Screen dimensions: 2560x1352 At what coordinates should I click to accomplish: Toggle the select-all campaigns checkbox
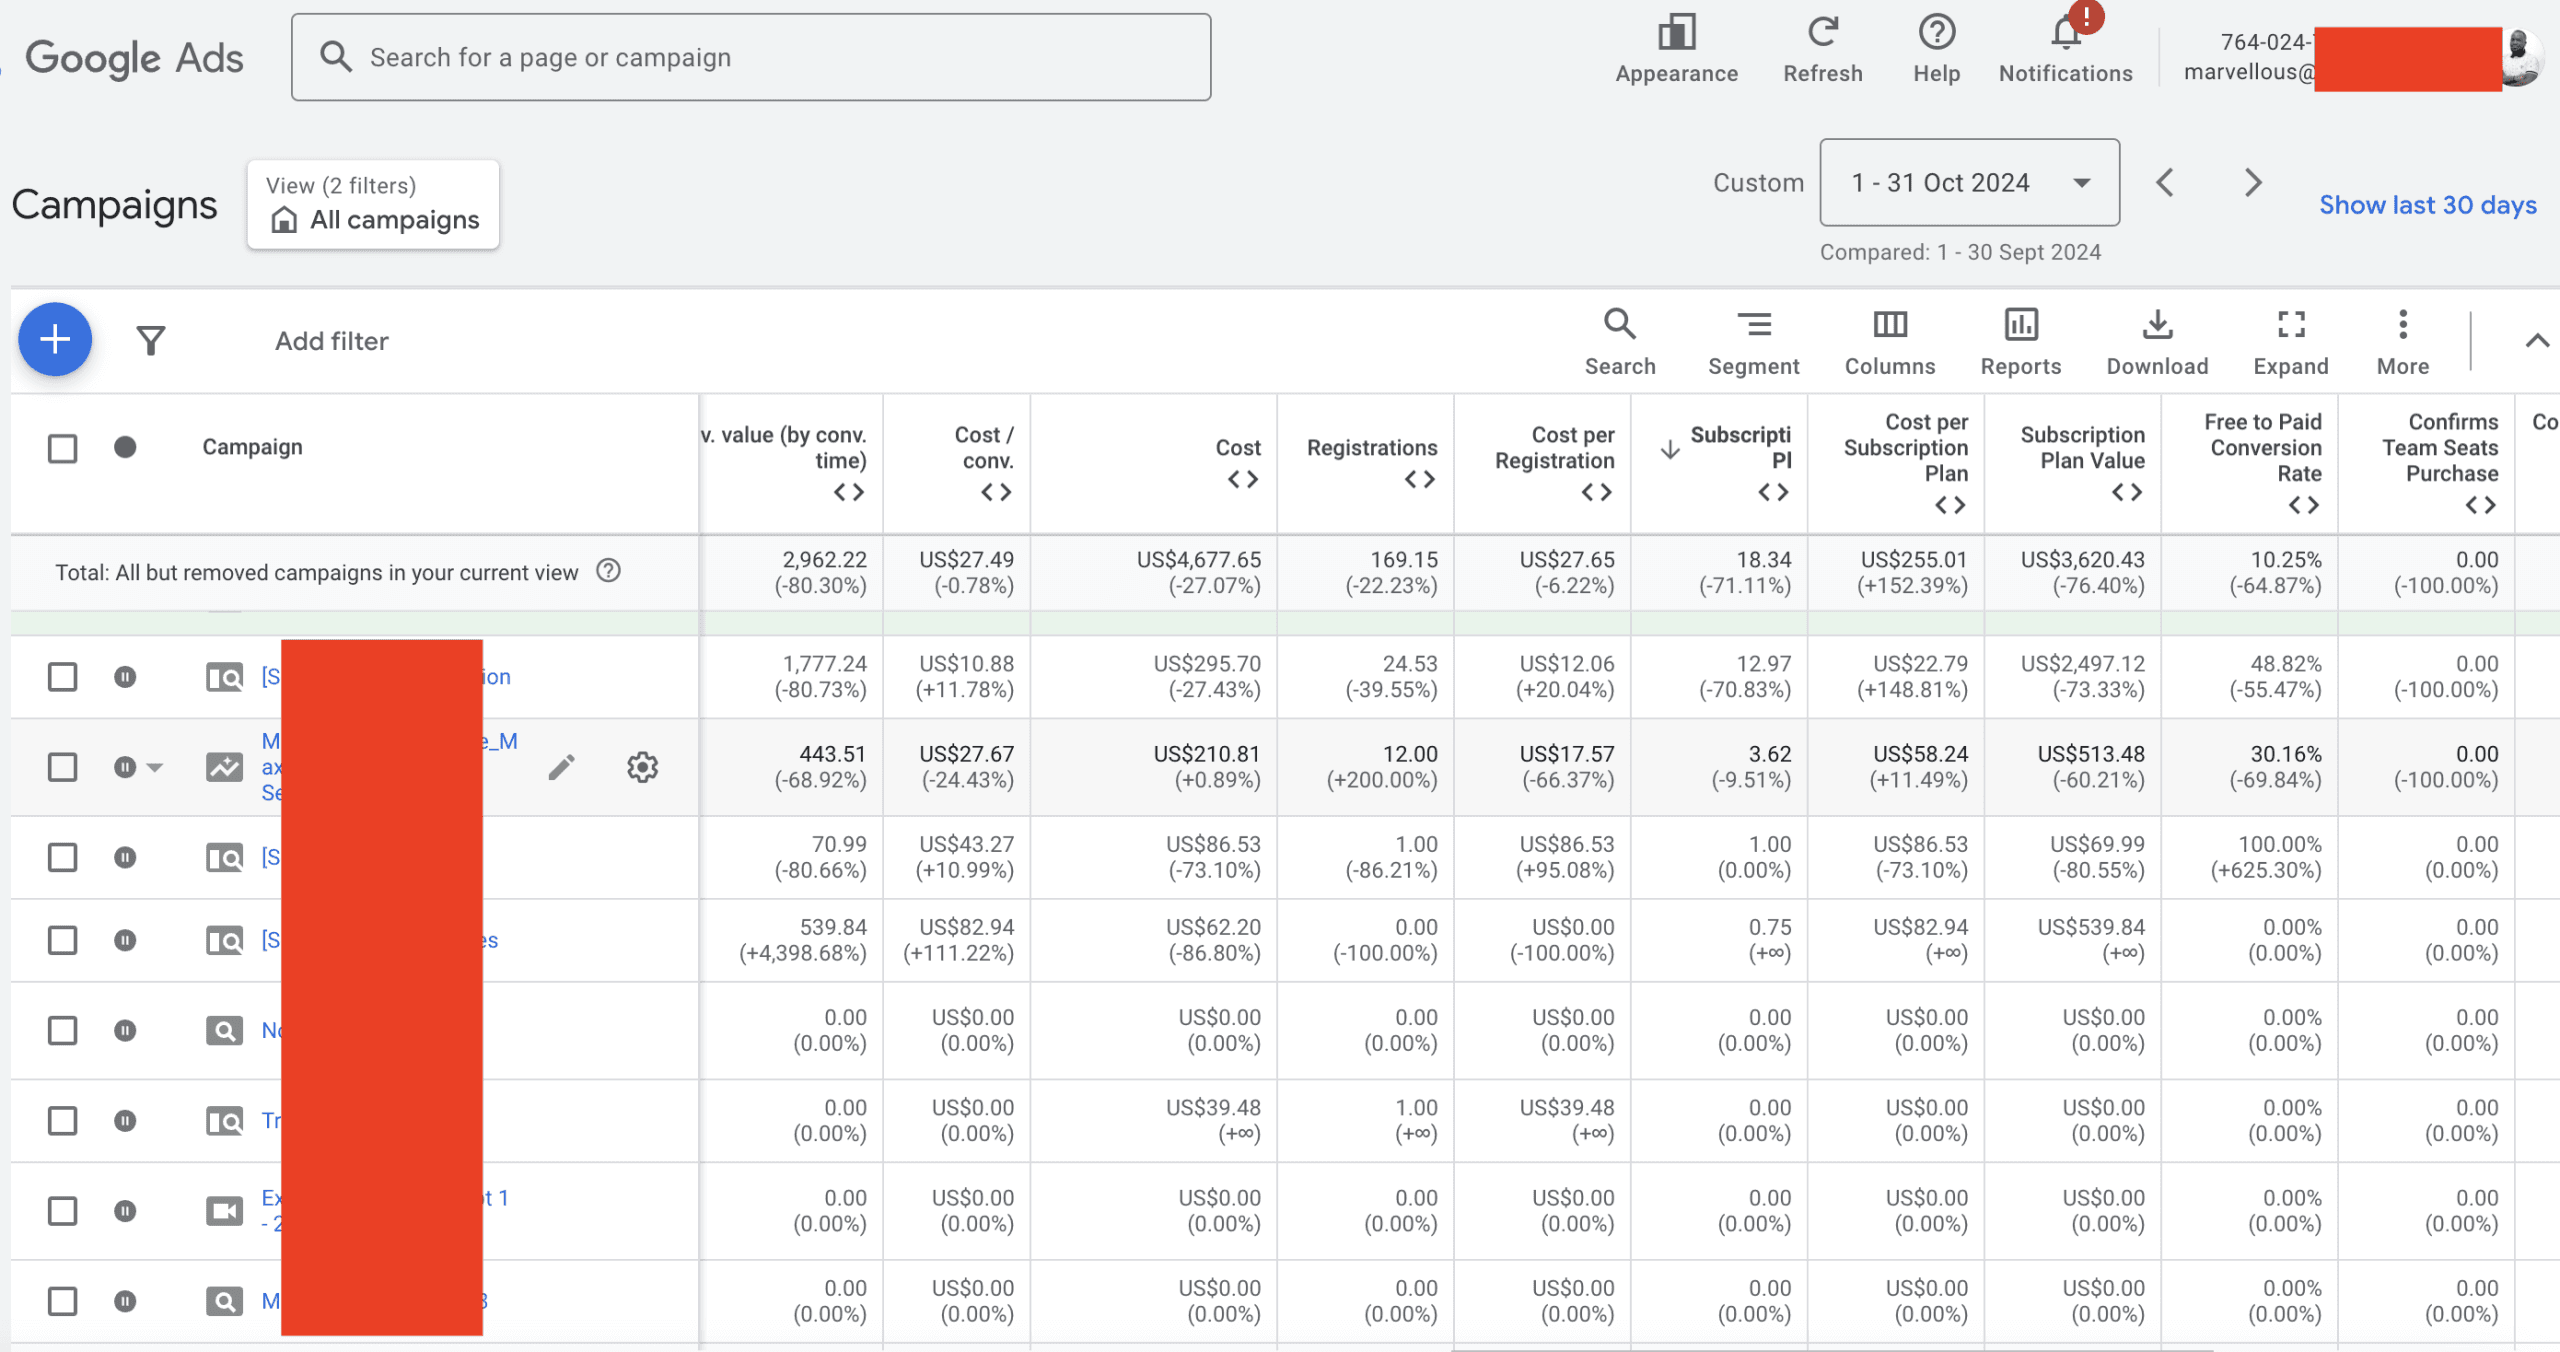pyautogui.click(x=62, y=448)
